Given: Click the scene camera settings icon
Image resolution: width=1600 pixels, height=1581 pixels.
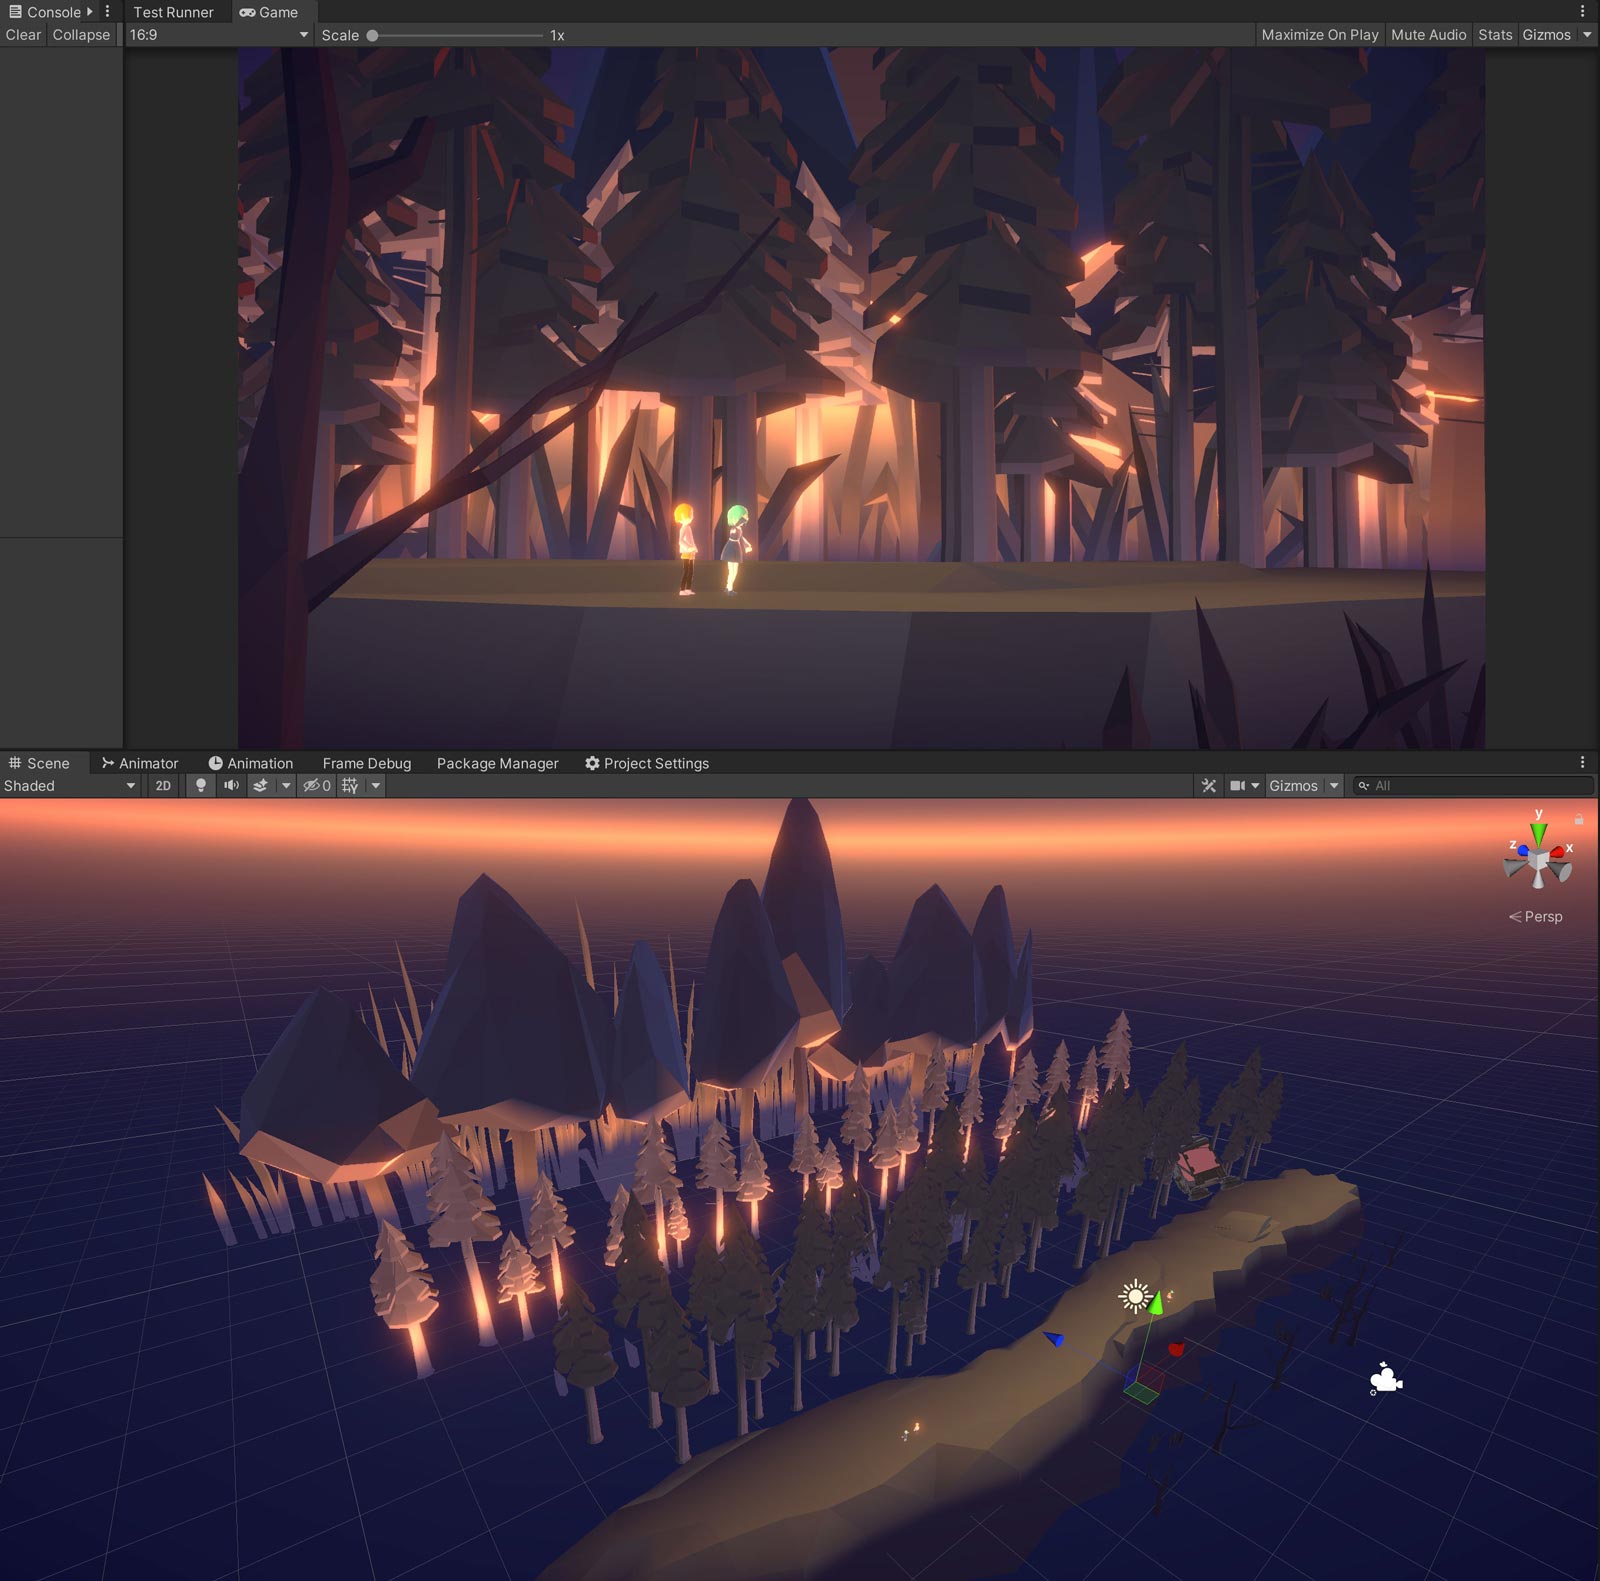Looking at the screenshot, I should pos(1238,786).
